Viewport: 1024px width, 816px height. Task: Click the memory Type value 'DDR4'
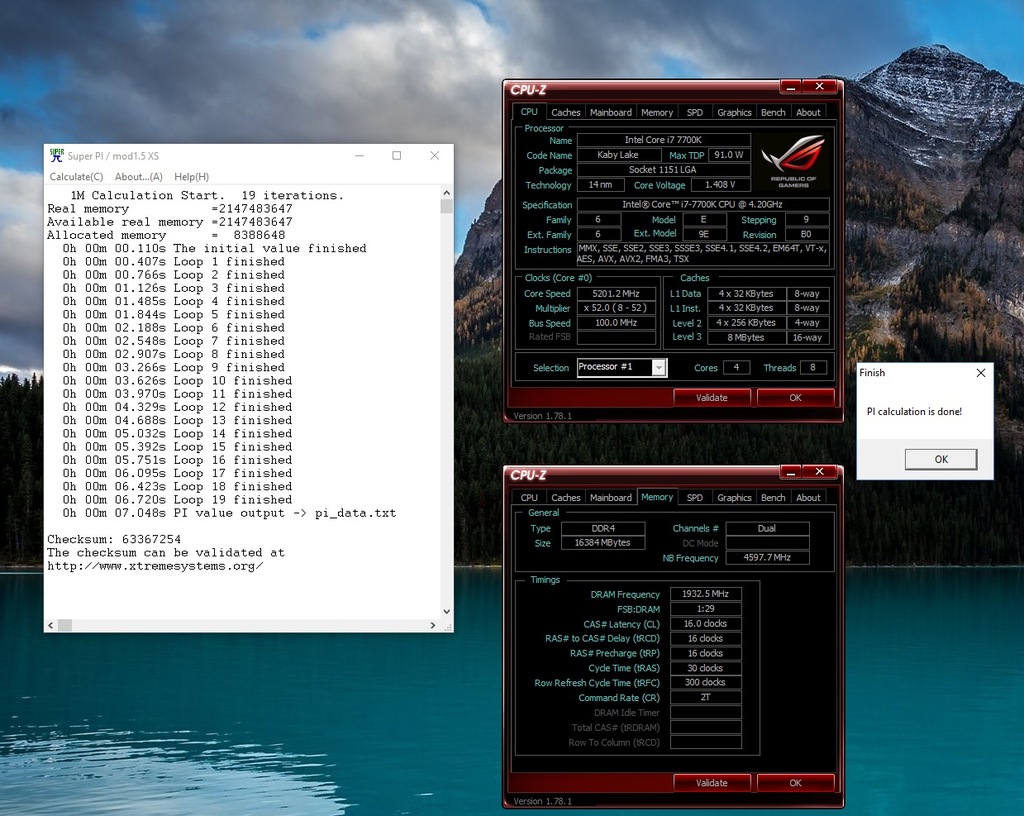point(603,529)
